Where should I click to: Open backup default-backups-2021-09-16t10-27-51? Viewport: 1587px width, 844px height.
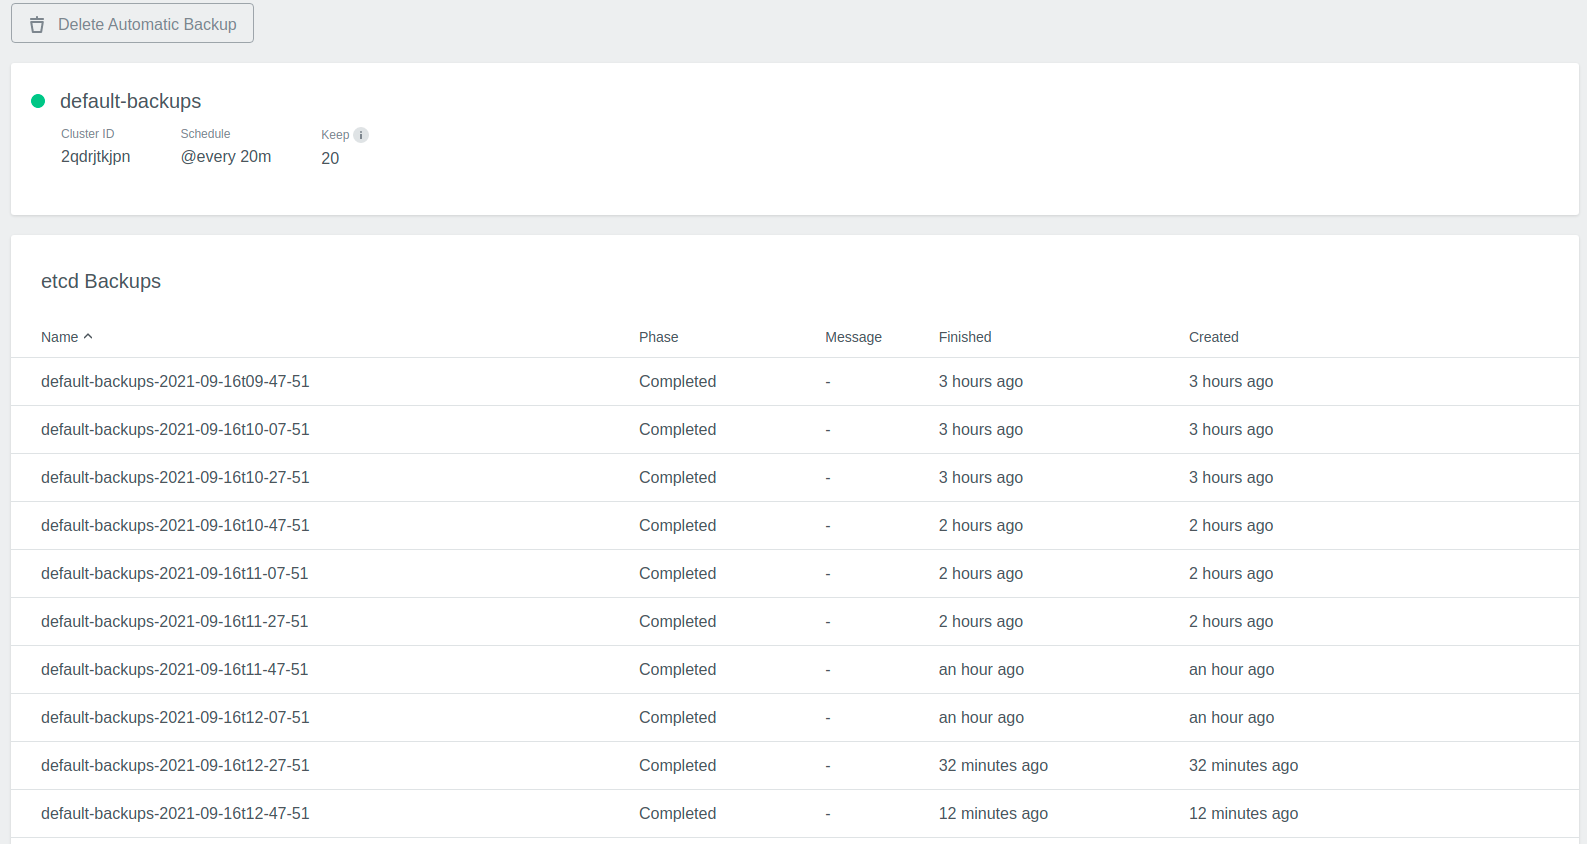[175, 477]
